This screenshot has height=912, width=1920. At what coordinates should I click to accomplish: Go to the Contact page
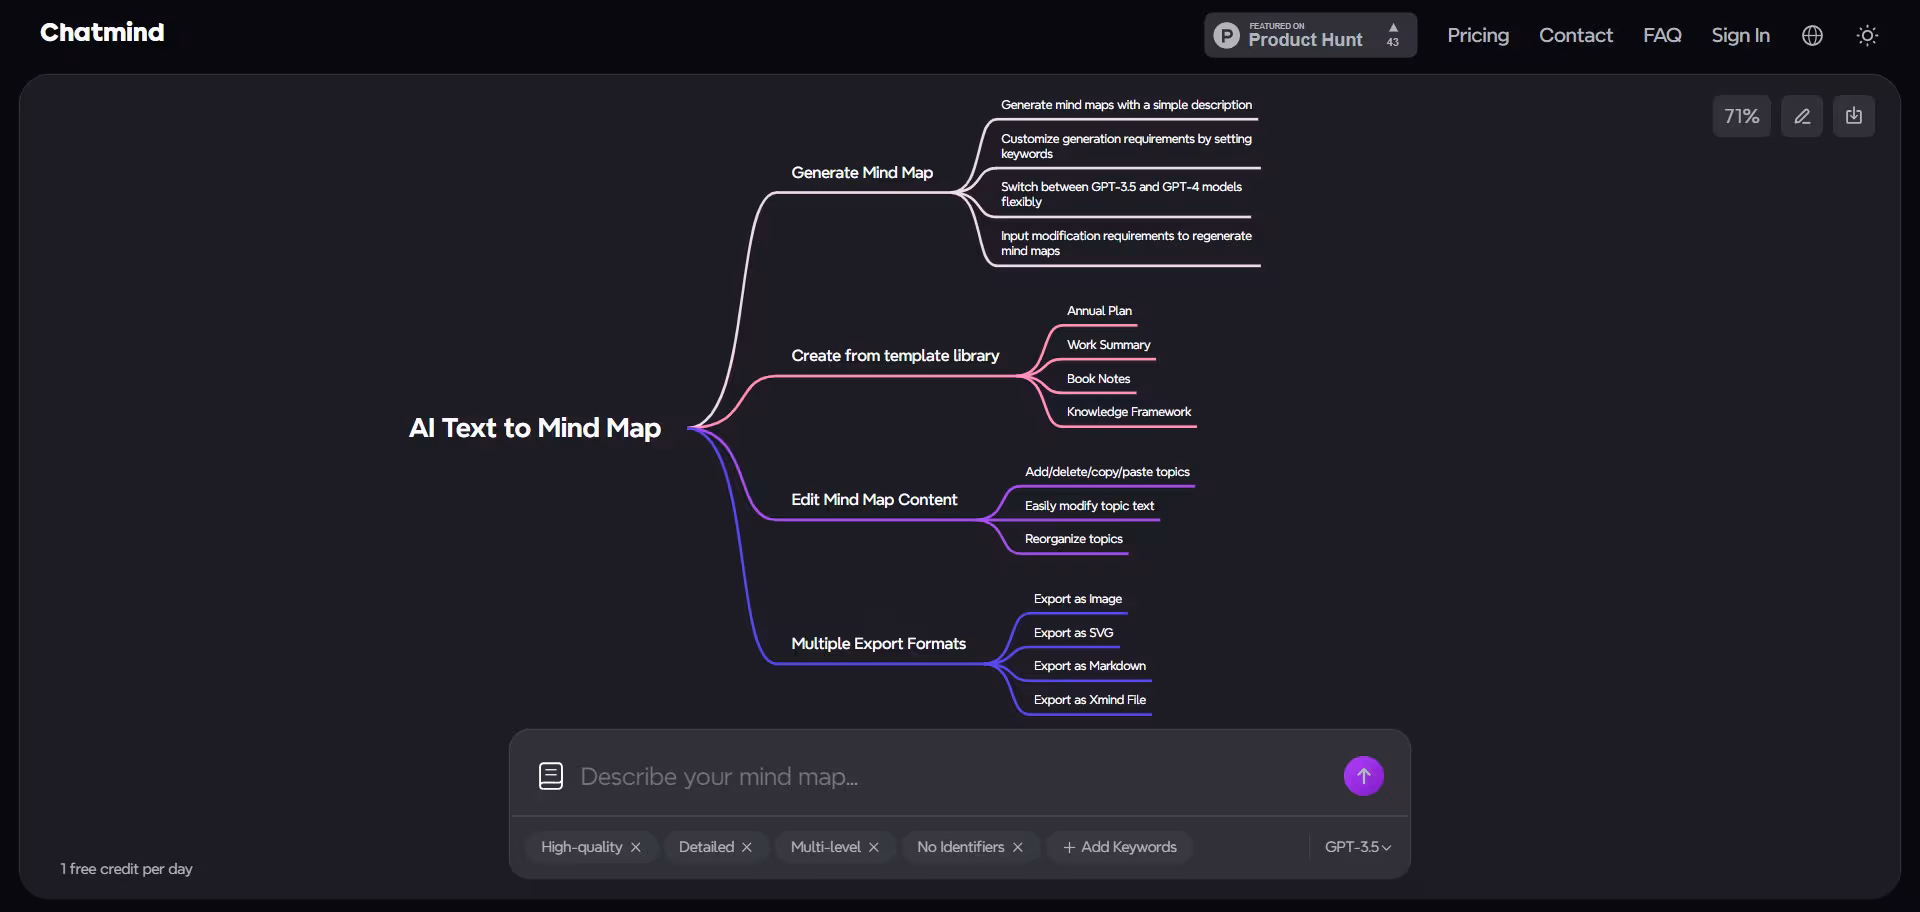(1575, 36)
